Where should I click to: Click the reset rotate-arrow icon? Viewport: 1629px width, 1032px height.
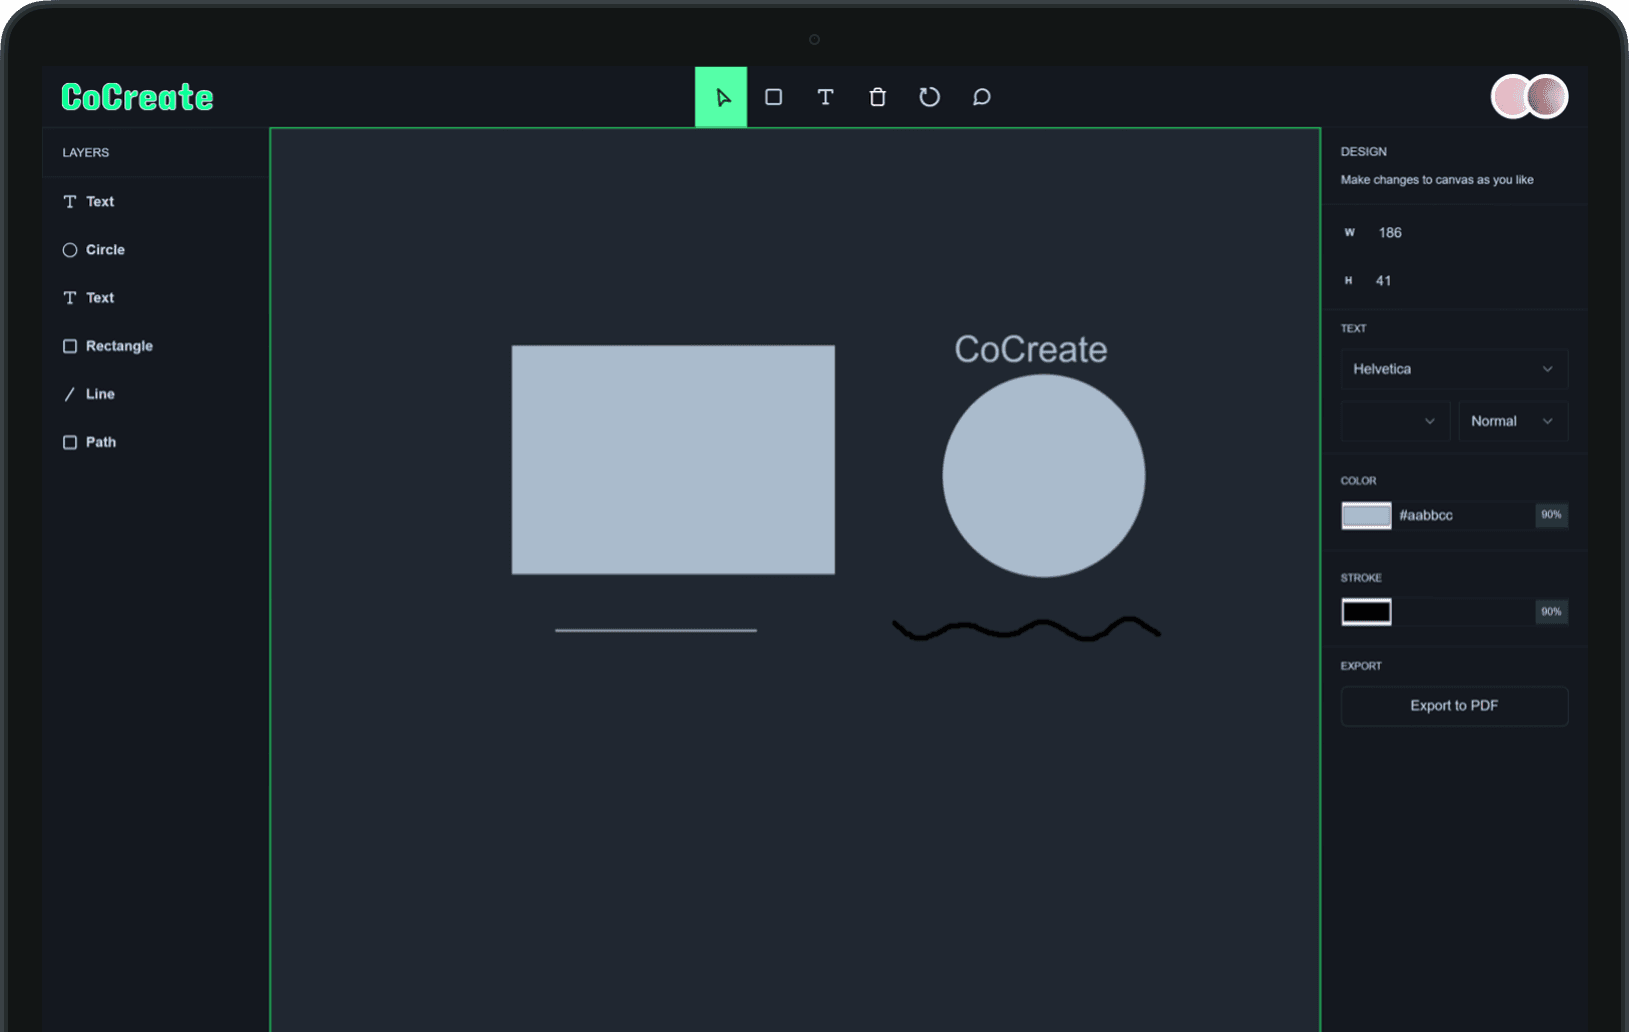click(x=929, y=97)
